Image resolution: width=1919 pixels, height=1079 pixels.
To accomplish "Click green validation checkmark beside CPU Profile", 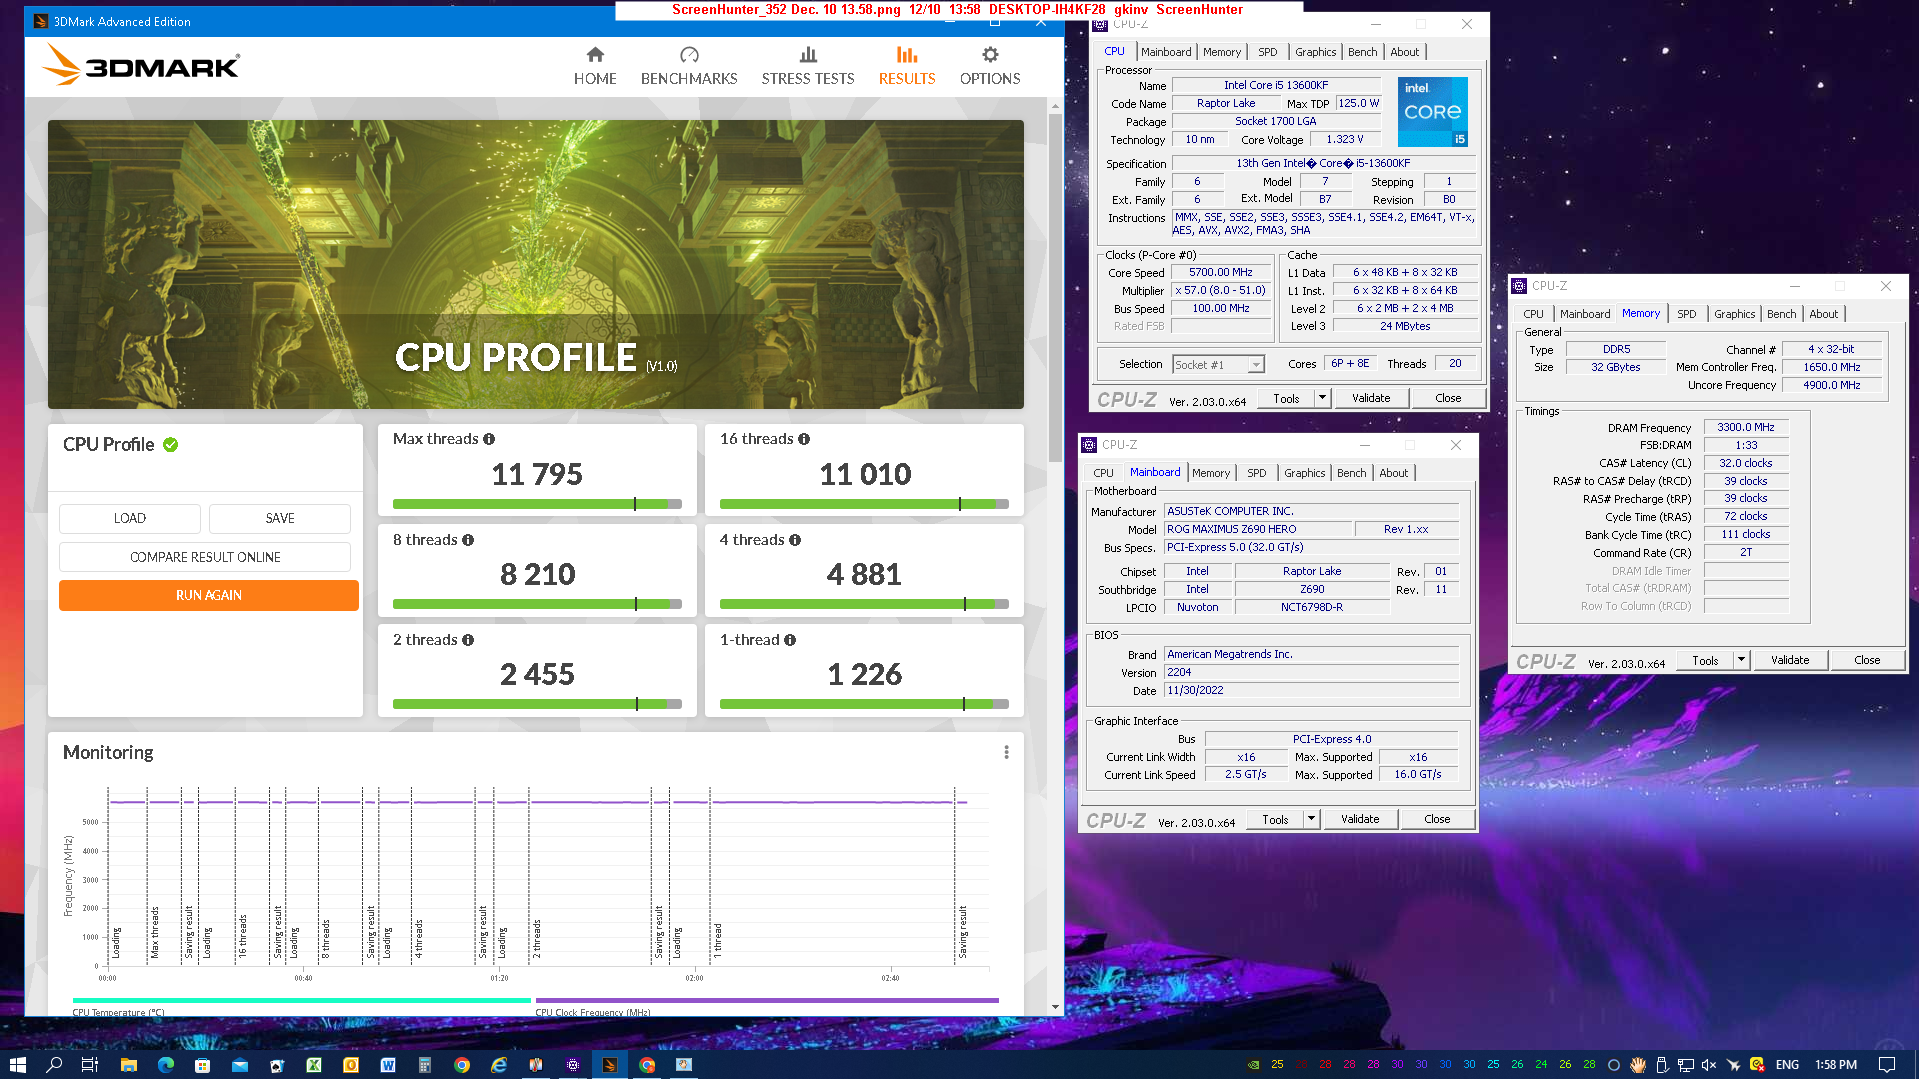I will (x=171, y=445).
